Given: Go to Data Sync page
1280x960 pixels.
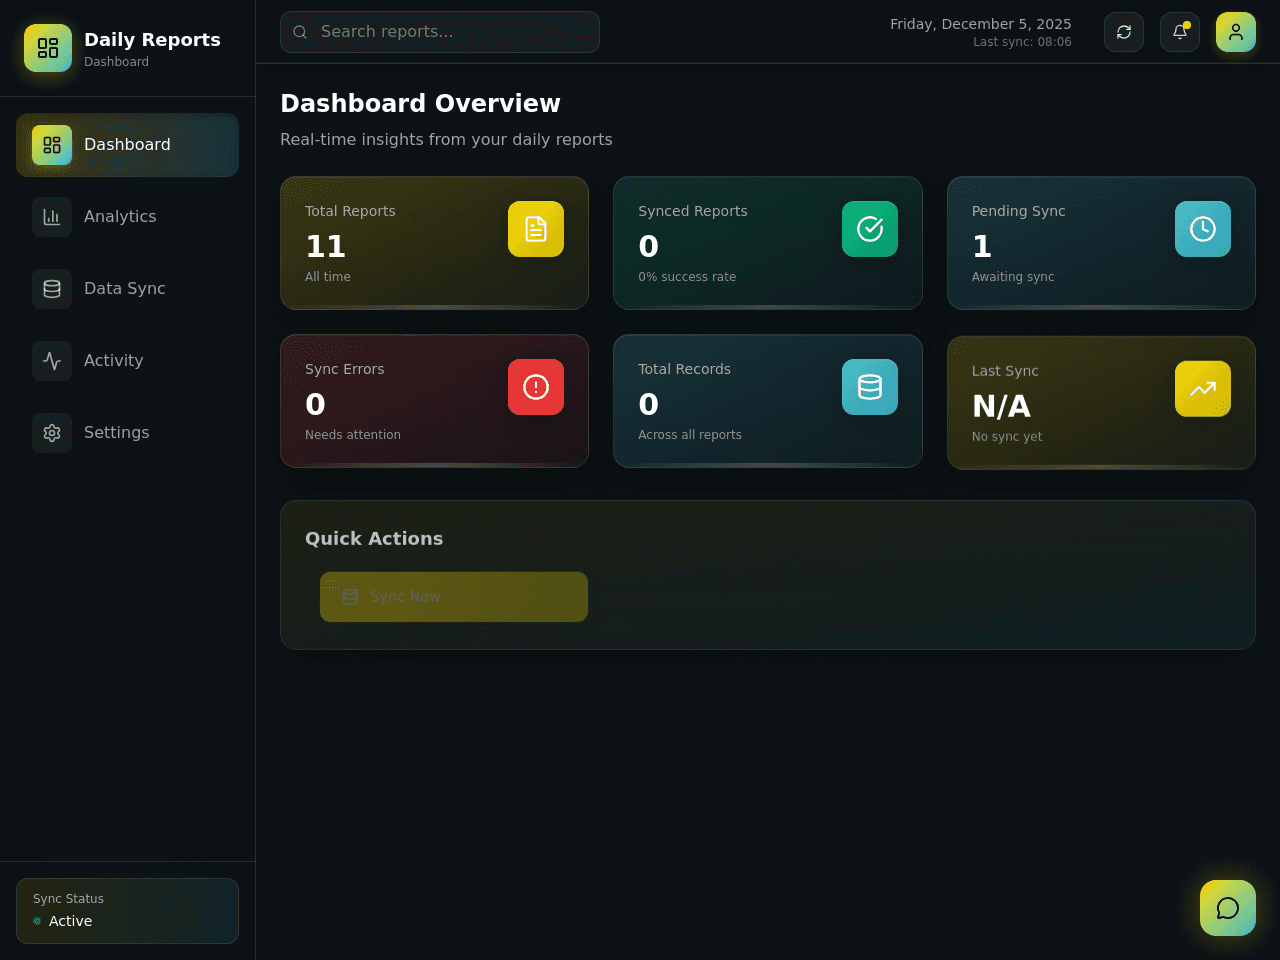Looking at the screenshot, I should pos(127,289).
